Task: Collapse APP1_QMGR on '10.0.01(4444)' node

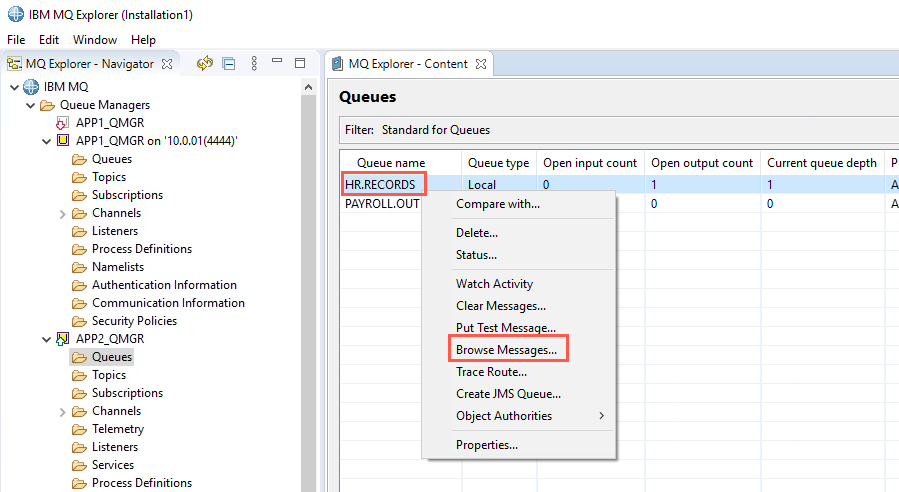Action: click(46, 141)
